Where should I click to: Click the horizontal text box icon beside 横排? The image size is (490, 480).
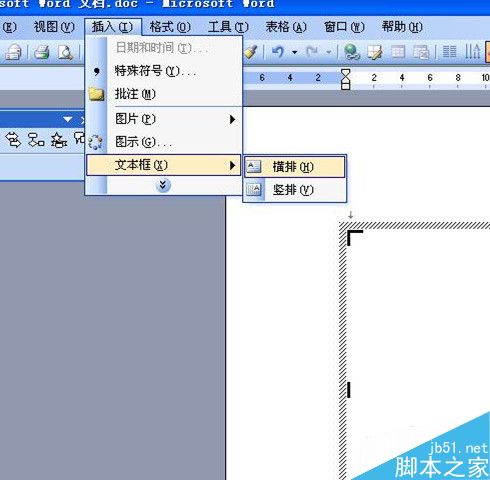254,167
